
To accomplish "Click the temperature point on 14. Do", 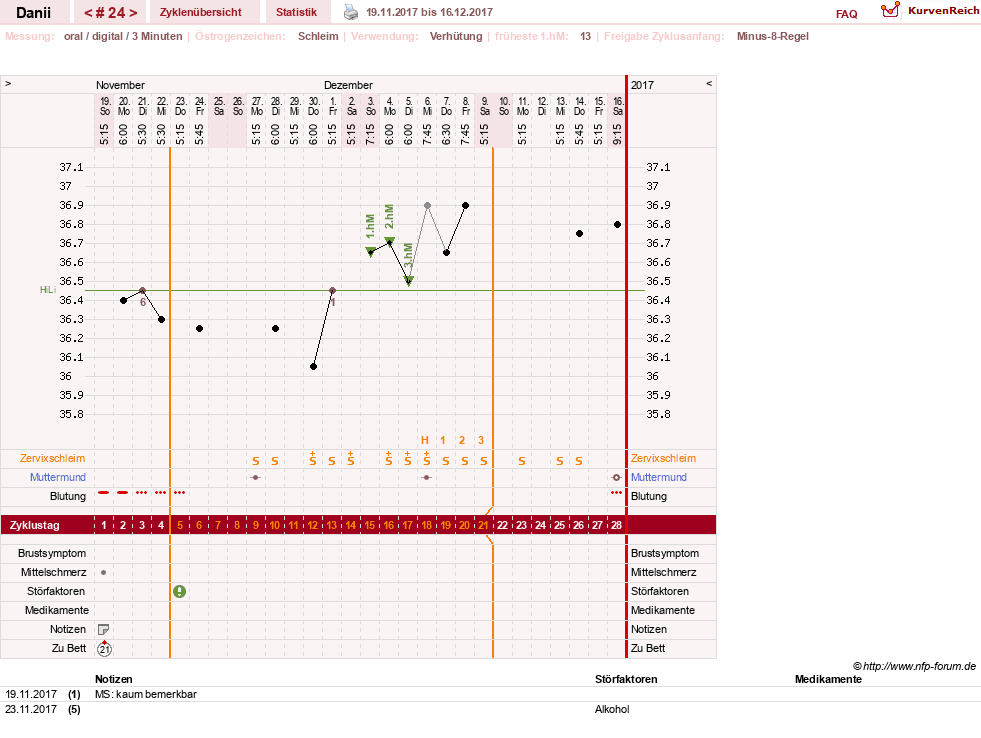I will pos(579,233).
